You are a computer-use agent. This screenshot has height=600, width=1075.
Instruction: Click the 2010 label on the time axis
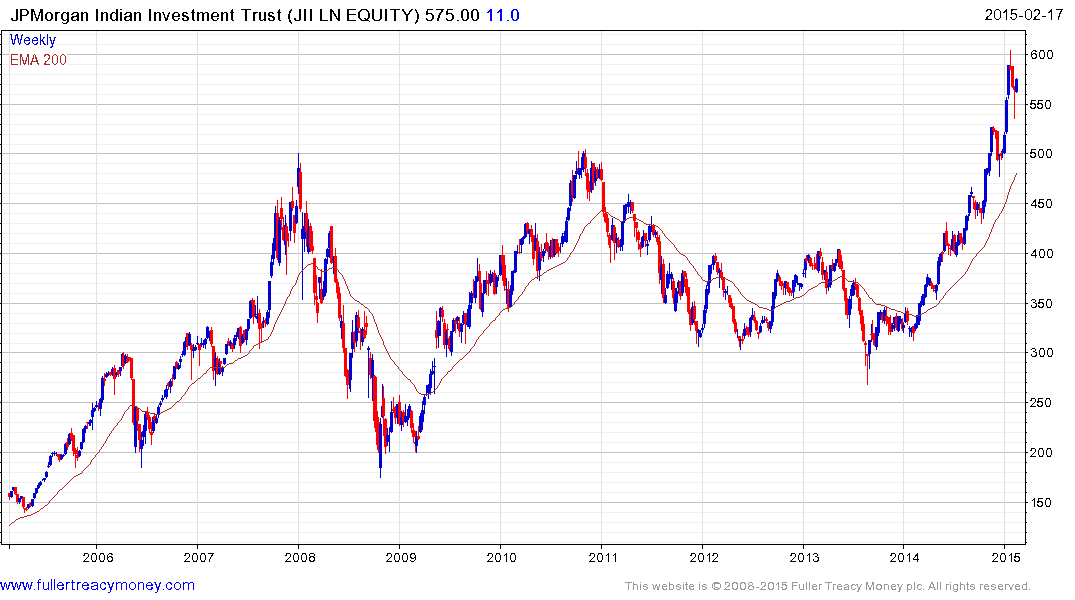(x=501, y=557)
